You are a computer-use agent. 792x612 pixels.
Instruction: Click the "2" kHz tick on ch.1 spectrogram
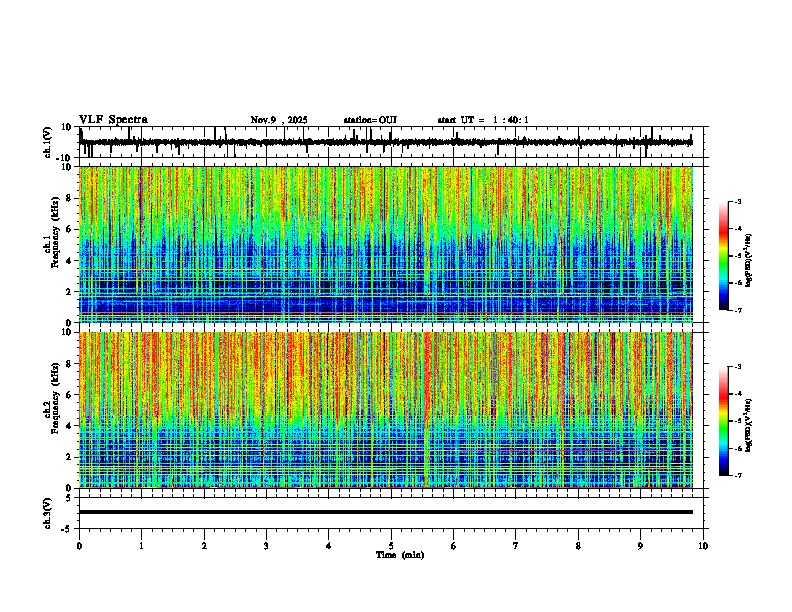(x=69, y=291)
